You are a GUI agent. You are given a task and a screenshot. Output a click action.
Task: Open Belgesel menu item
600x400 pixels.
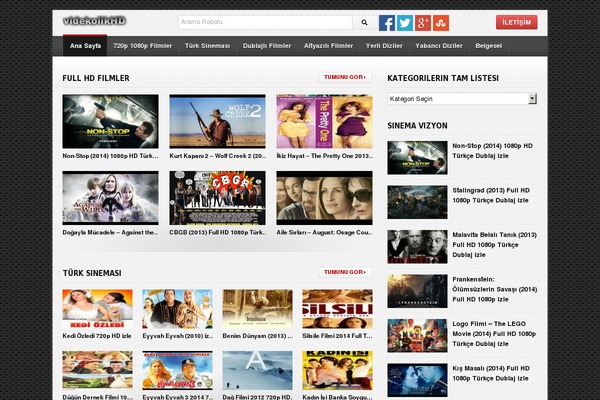(488, 46)
